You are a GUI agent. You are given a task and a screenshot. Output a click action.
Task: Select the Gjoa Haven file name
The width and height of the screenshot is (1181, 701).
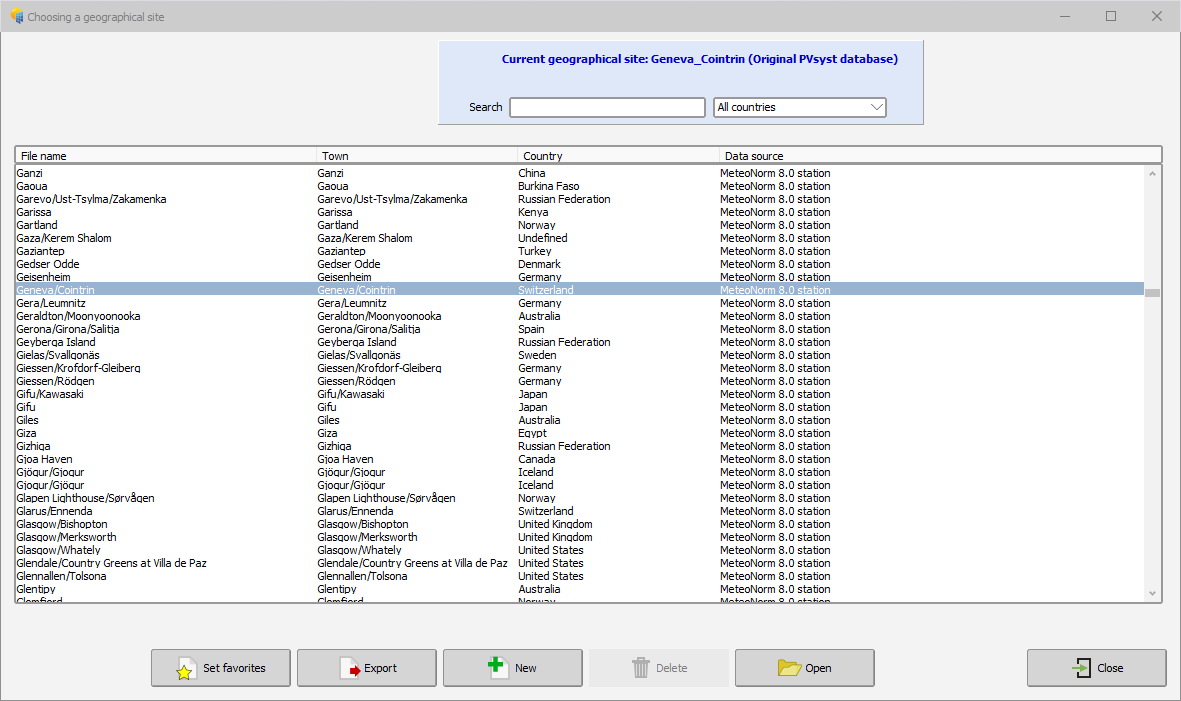click(44, 459)
